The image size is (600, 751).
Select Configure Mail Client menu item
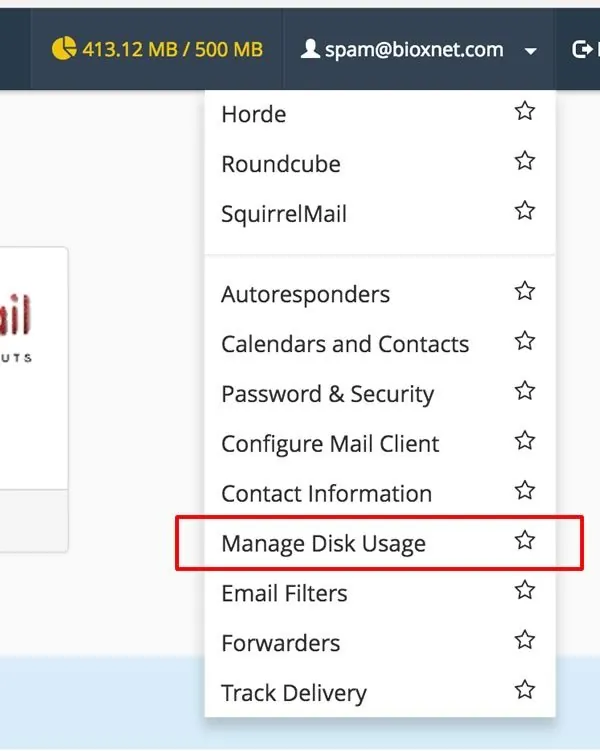click(330, 444)
